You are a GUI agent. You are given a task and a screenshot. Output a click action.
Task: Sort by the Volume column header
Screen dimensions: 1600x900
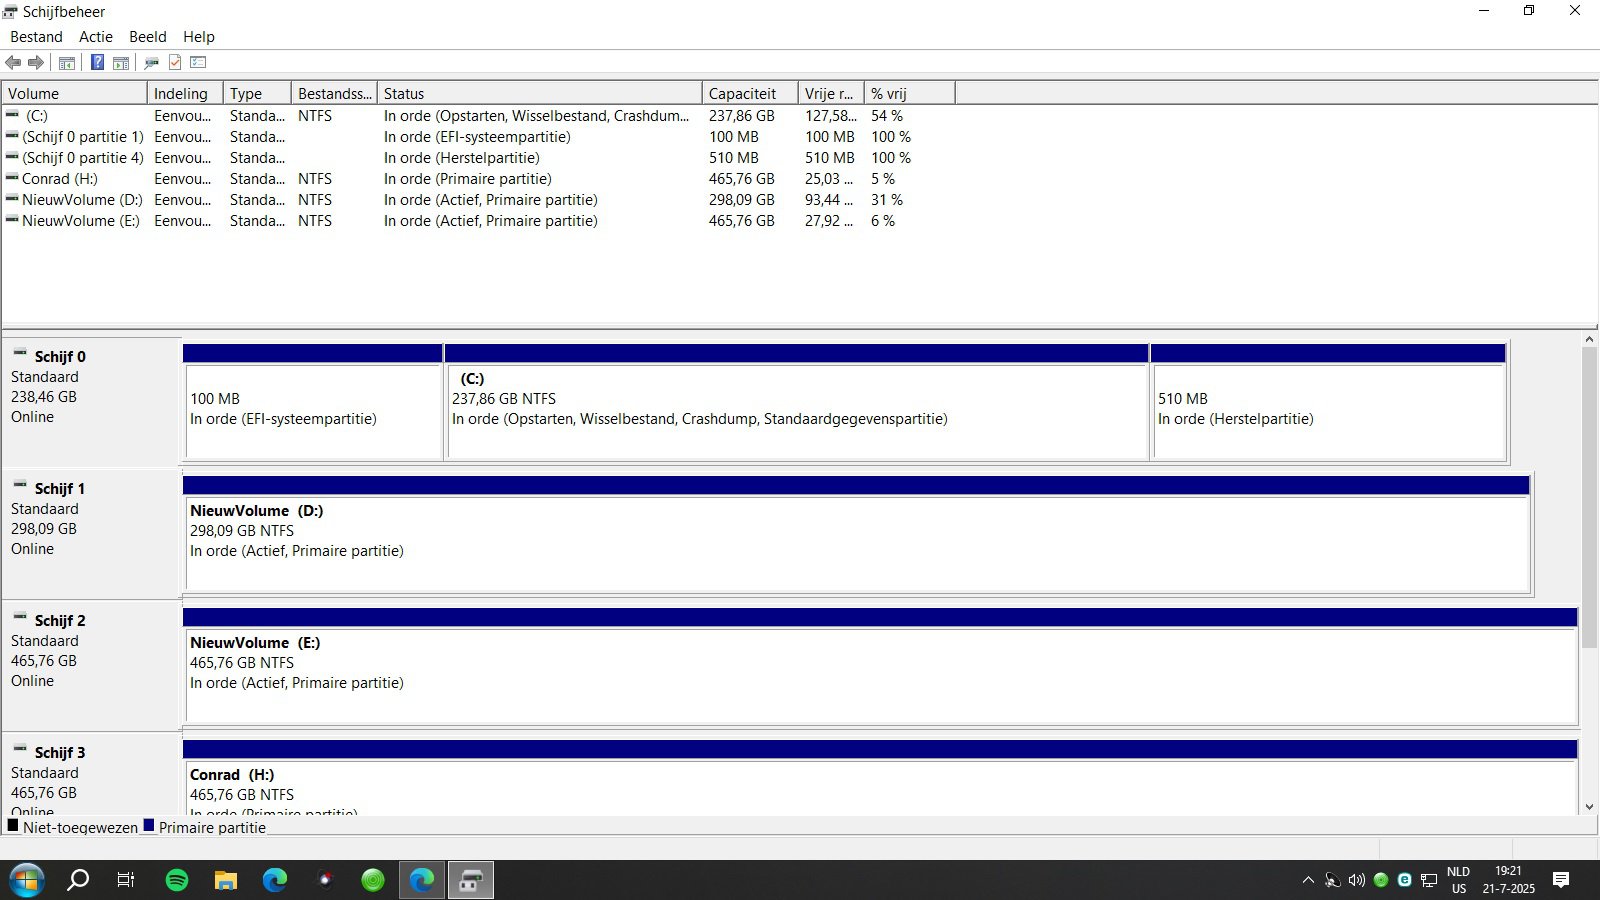coord(74,93)
